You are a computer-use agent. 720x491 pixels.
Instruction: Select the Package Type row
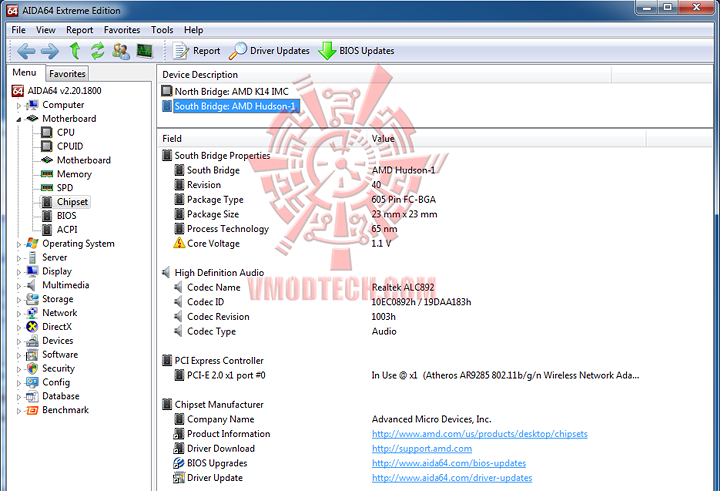305,199
